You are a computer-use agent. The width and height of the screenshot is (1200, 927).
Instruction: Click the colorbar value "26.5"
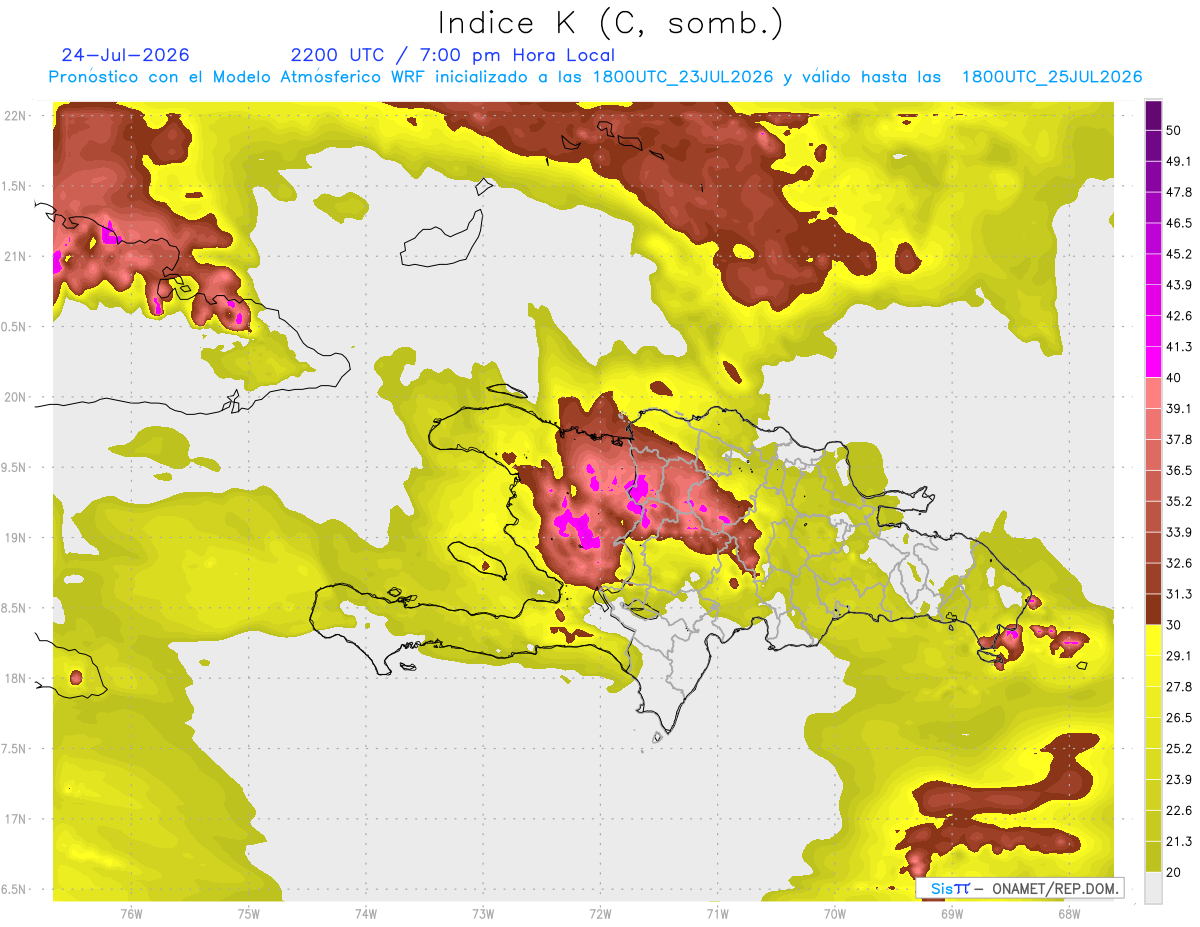1179,717
